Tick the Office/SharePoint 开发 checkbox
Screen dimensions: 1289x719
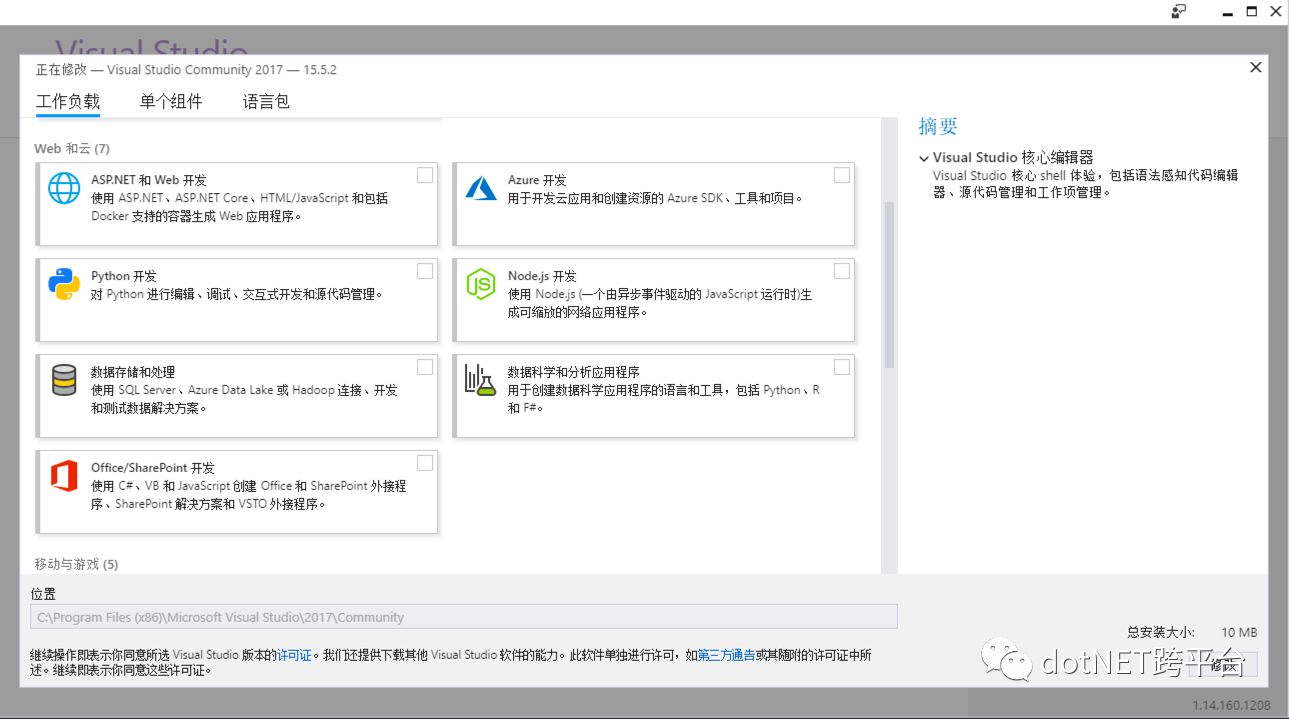coord(425,463)
